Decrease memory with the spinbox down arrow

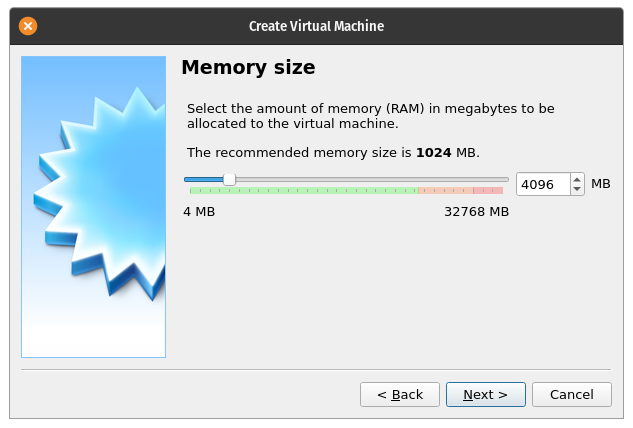tap(577, 189)
